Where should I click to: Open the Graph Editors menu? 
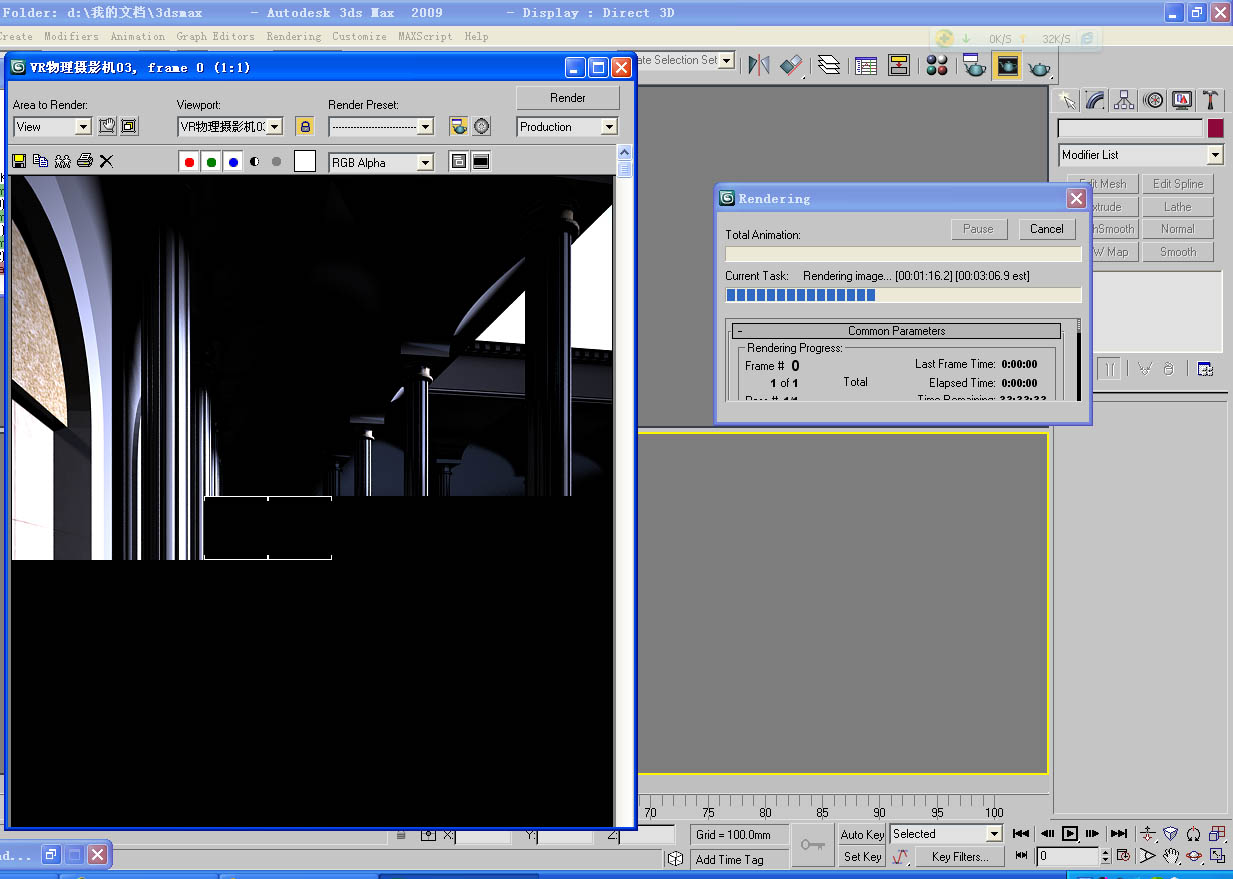215,36
